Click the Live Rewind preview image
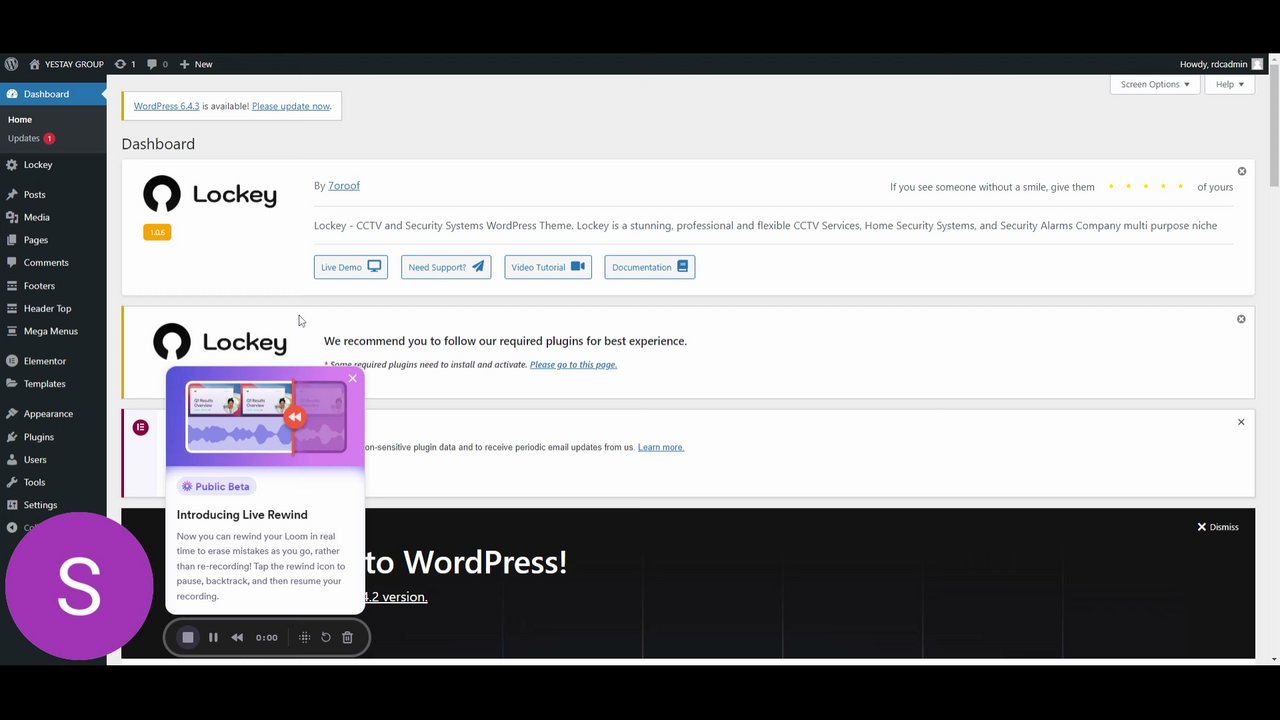Screen dimensions: 1280x720 tap(266, 416)
